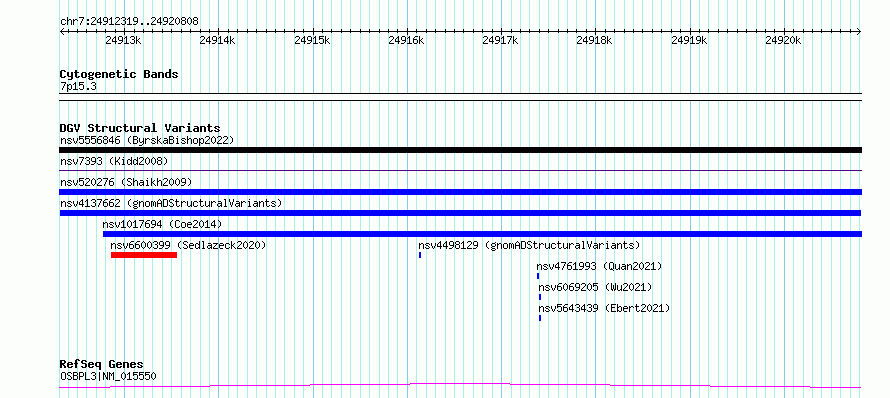Select the blue nsv4137662 variant bar

tap(460, 213)
